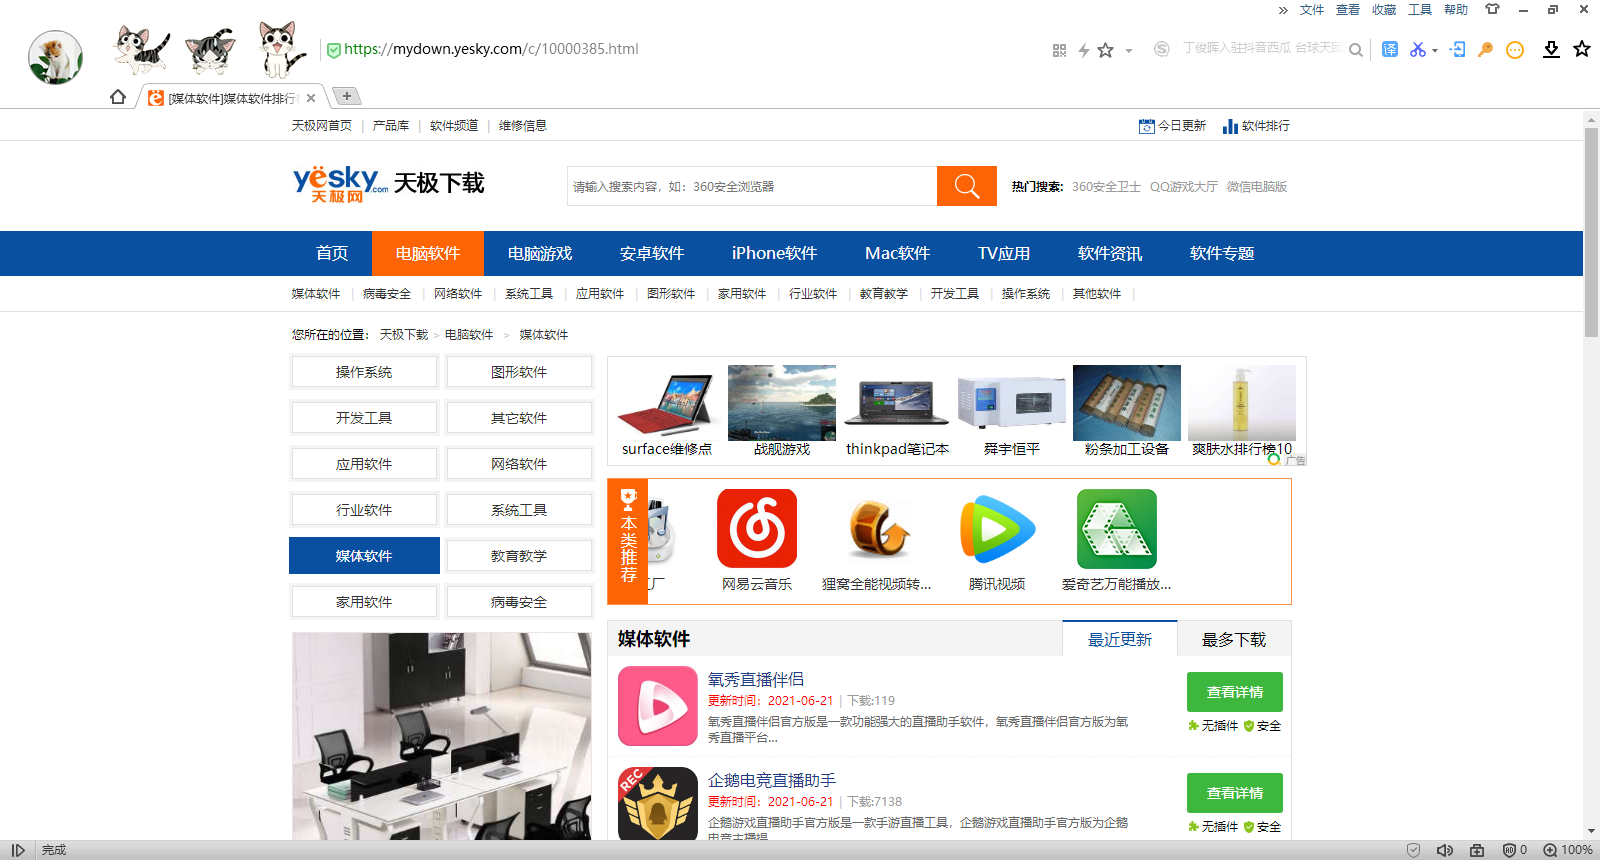1600x860 pixels.
Task: Open the translate (译) toolbar icon
Action: click(x=1390, y=49)
